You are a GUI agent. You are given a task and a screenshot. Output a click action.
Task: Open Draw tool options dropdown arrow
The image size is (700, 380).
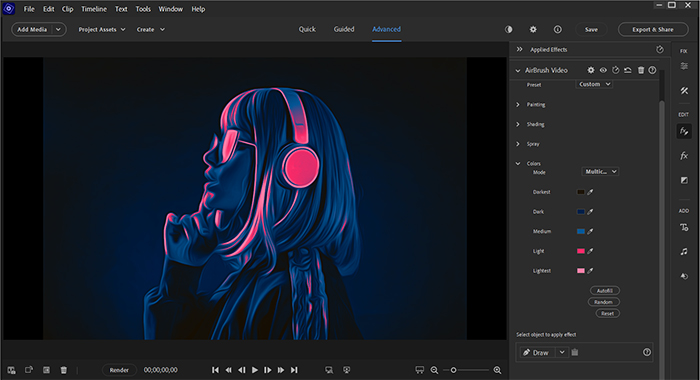click(562, 352)
